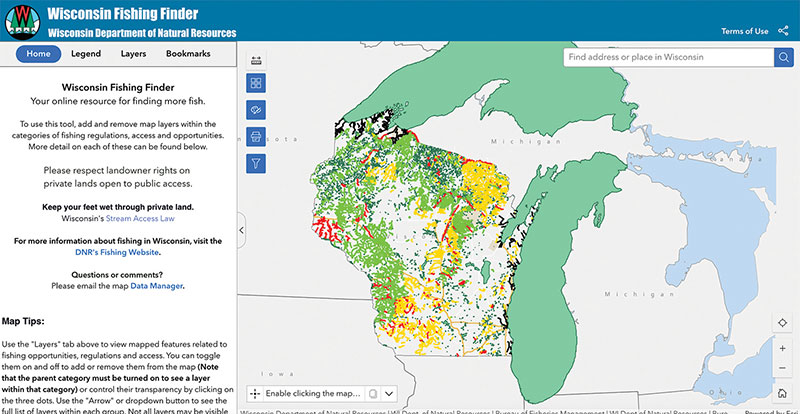This screenshot has width=800, height=414.
Task: Click 'Questions or comments?' text
Action: click(x=117, y=275)
